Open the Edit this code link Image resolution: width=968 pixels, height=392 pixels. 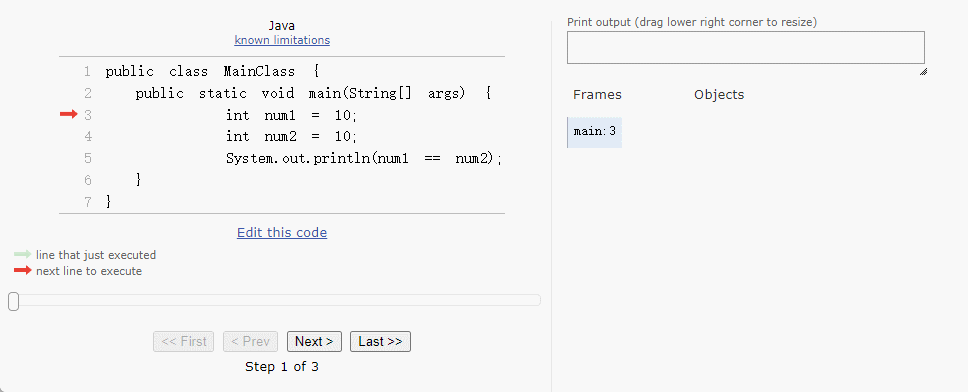click(x=282, y=233)
